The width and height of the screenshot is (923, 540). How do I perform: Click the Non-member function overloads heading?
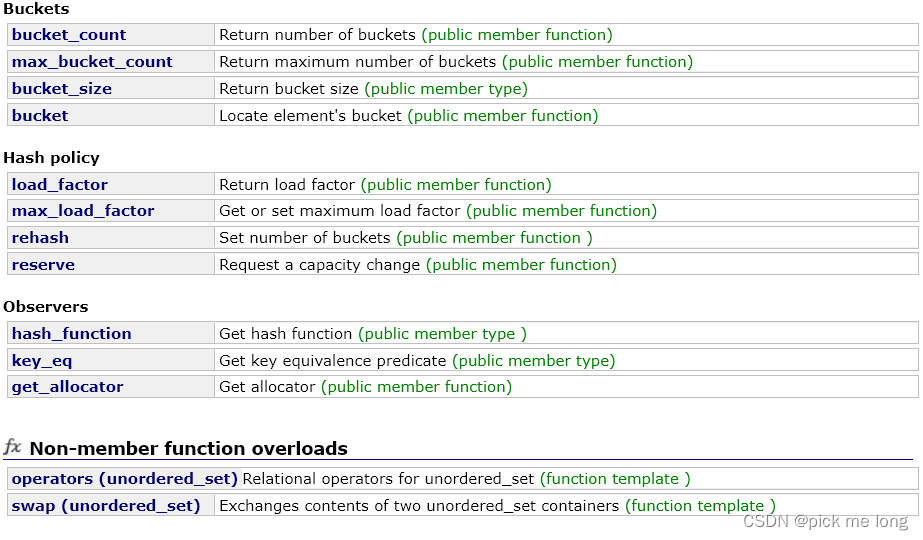pyautogui.click(x=188, y=449)
